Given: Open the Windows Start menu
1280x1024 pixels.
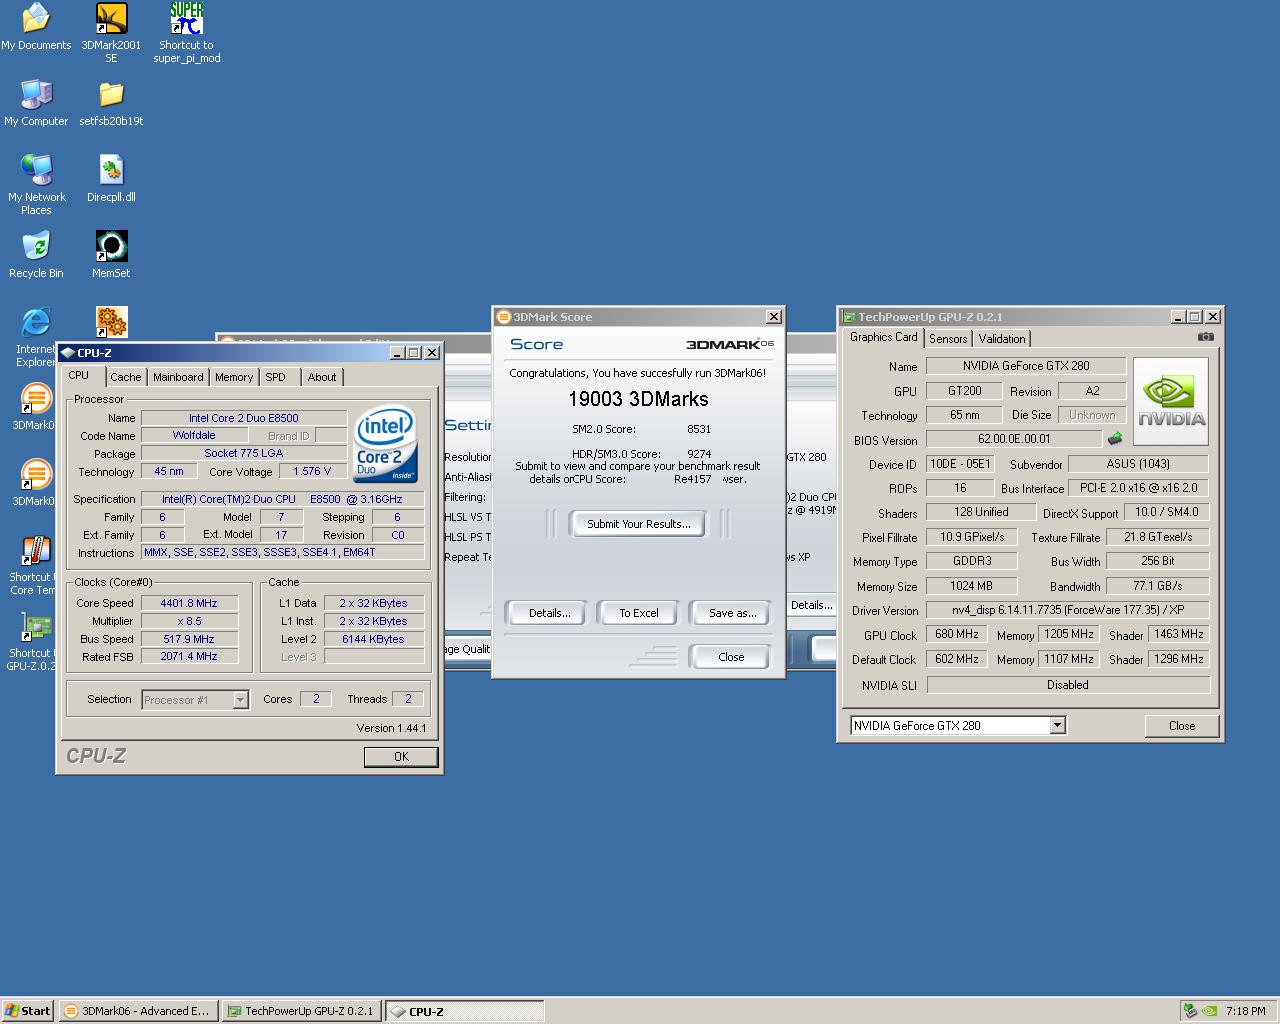Looking at the screenshot, I should coord(27,1011).
